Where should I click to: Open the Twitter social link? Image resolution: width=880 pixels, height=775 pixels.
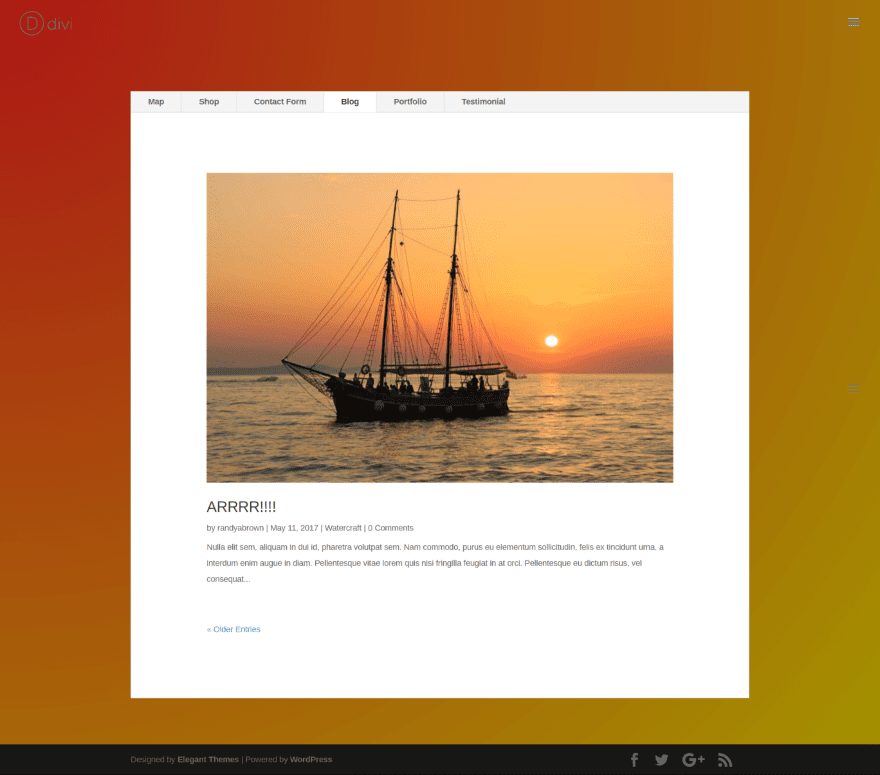pos(662,760)
